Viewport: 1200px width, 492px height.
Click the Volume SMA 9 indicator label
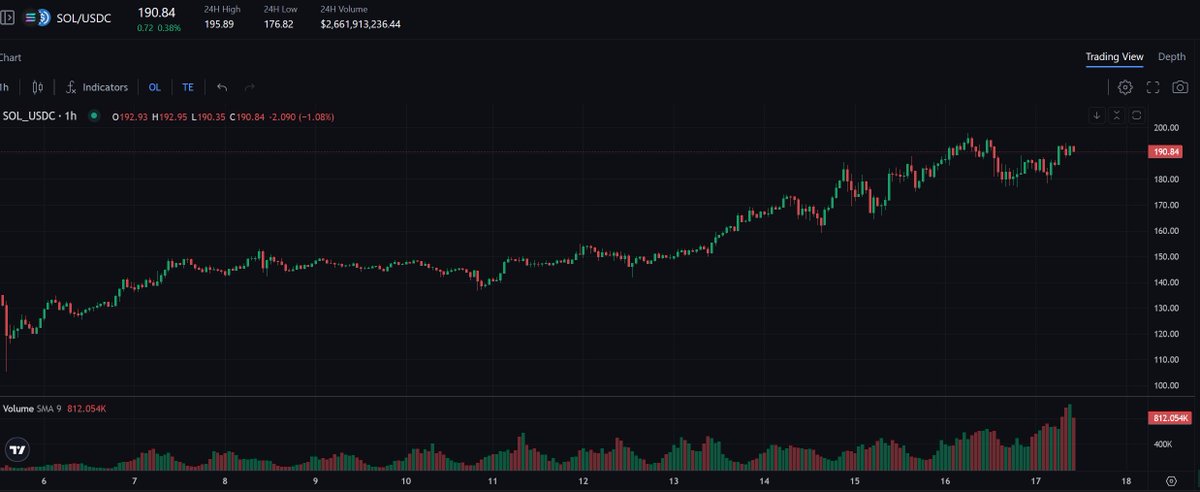[32, 409]
